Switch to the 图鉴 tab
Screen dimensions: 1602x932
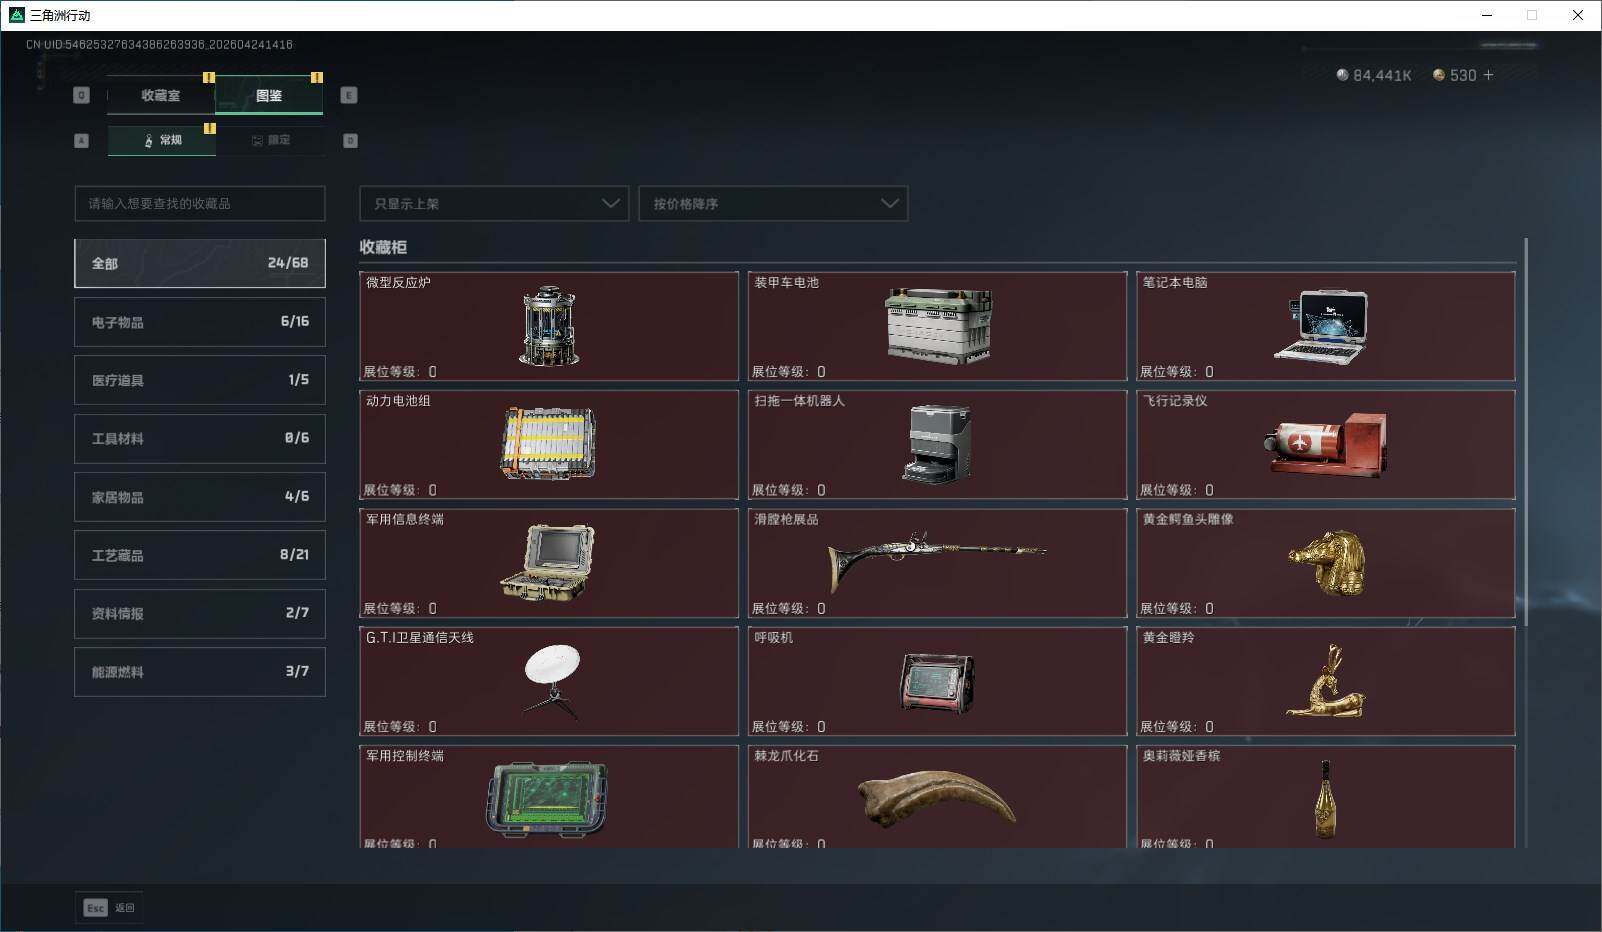[269, 95]
